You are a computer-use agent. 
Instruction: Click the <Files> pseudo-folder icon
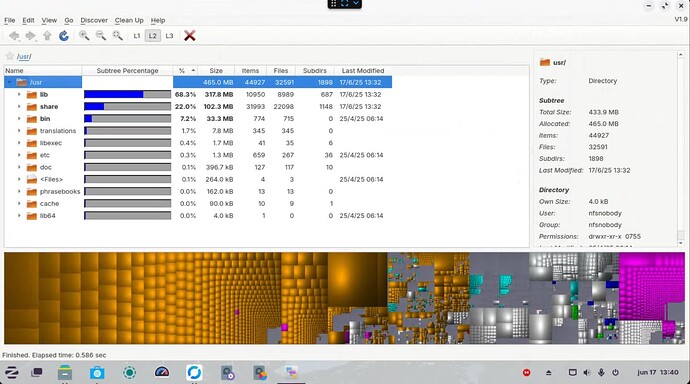pos(31,179)
